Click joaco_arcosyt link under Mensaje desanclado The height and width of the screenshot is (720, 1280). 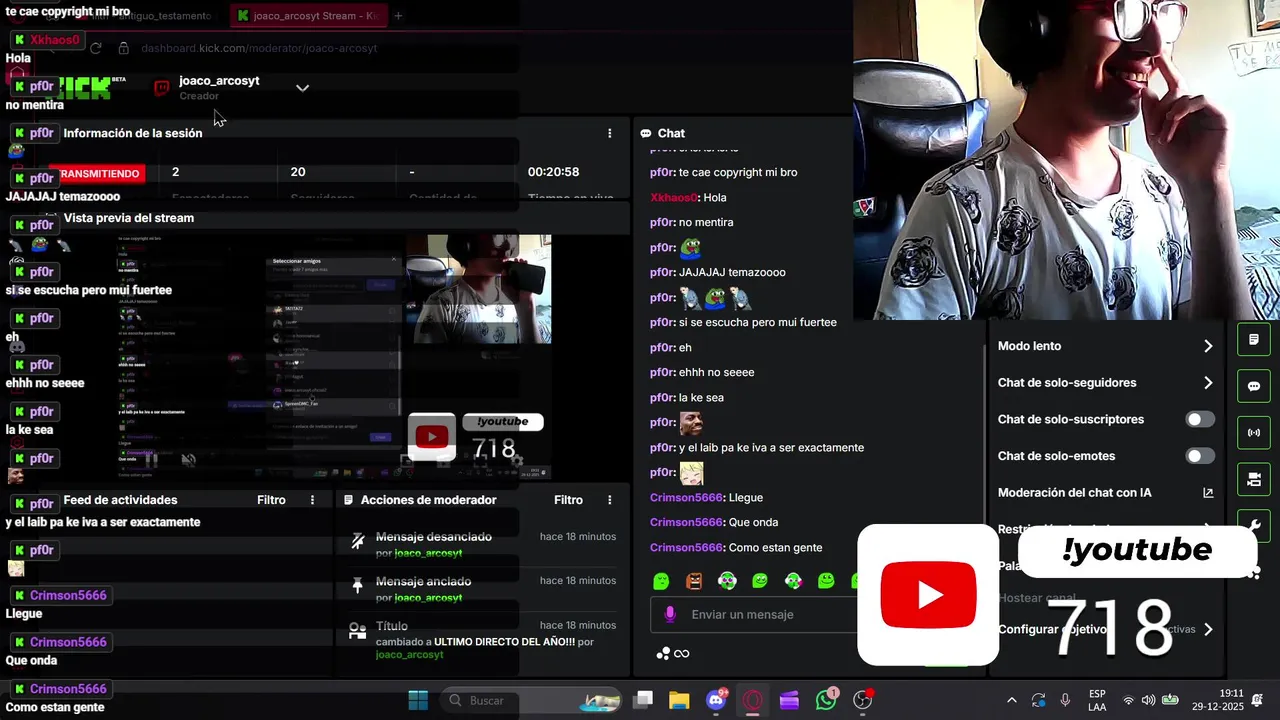click(428, 553)
